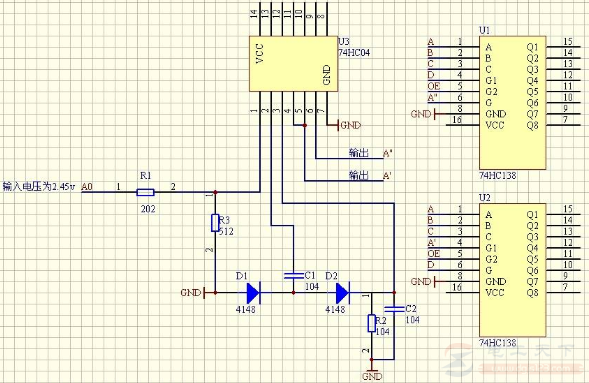Viewport: 589px width, 383px height.
Task: Click the GND symbol left of D1
Action: click(x=193, y=293)
